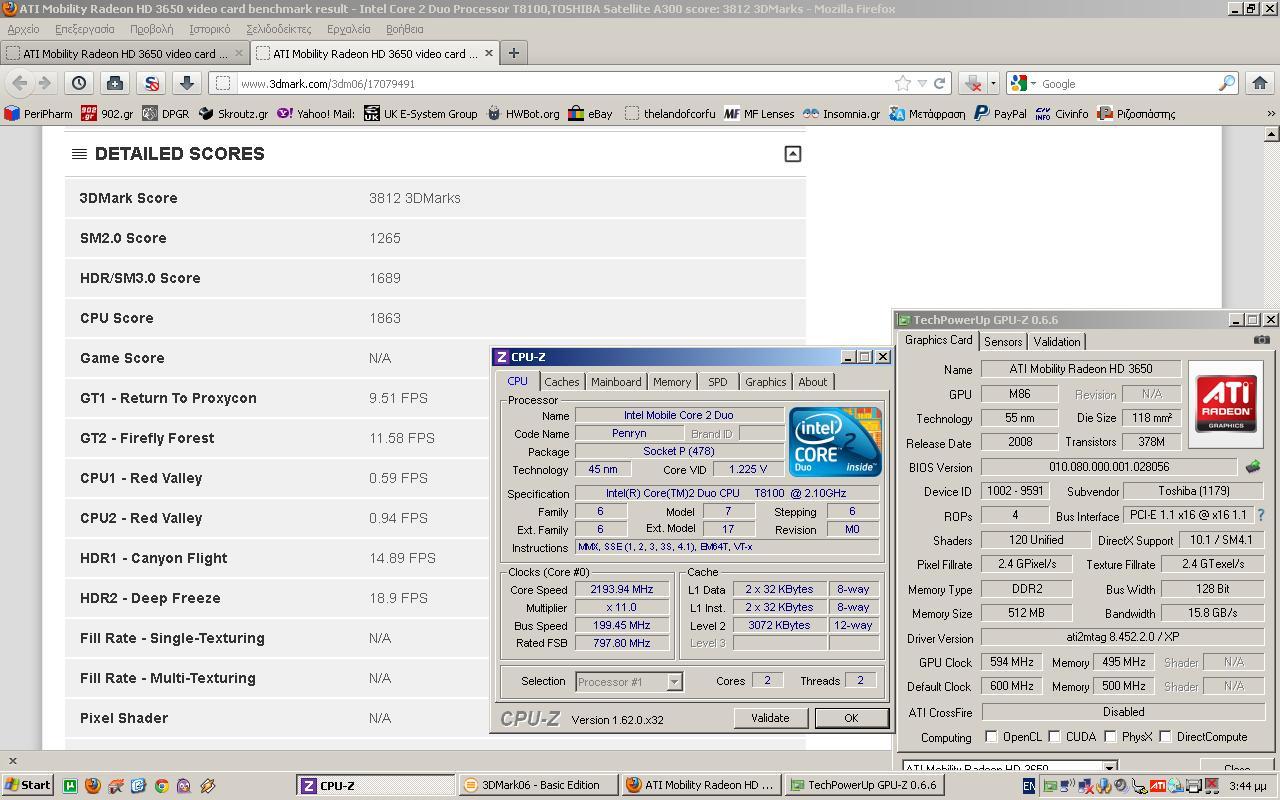
Task: Open the GPU selector dropdown in GPU-Z
Action: tap(1109, 768)
